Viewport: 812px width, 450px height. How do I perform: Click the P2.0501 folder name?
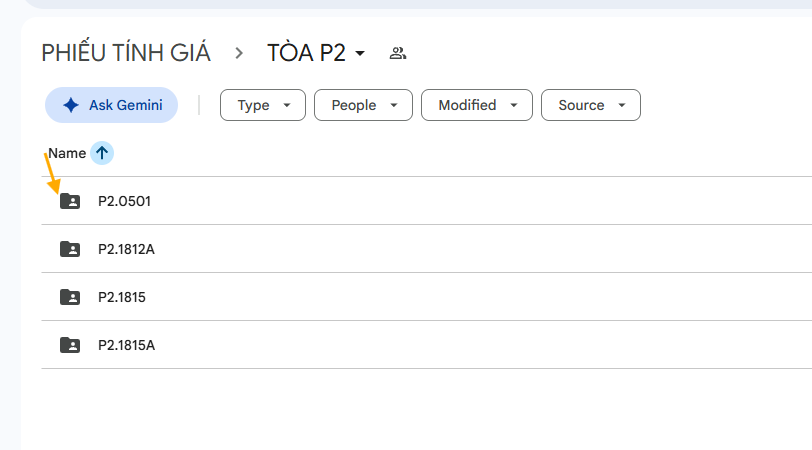coord(124,201)
